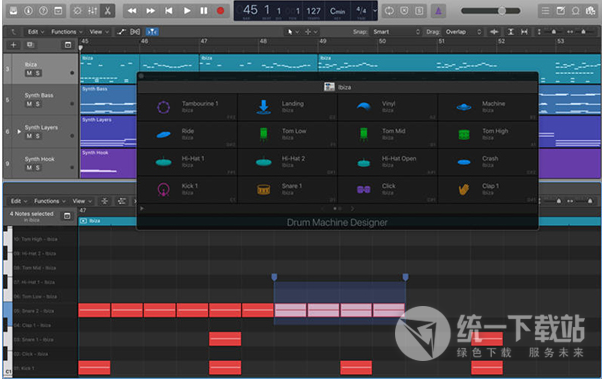Open Snap Smart dropdown
The width and height of the screenshot is (603, 379).
coord(396,32)
